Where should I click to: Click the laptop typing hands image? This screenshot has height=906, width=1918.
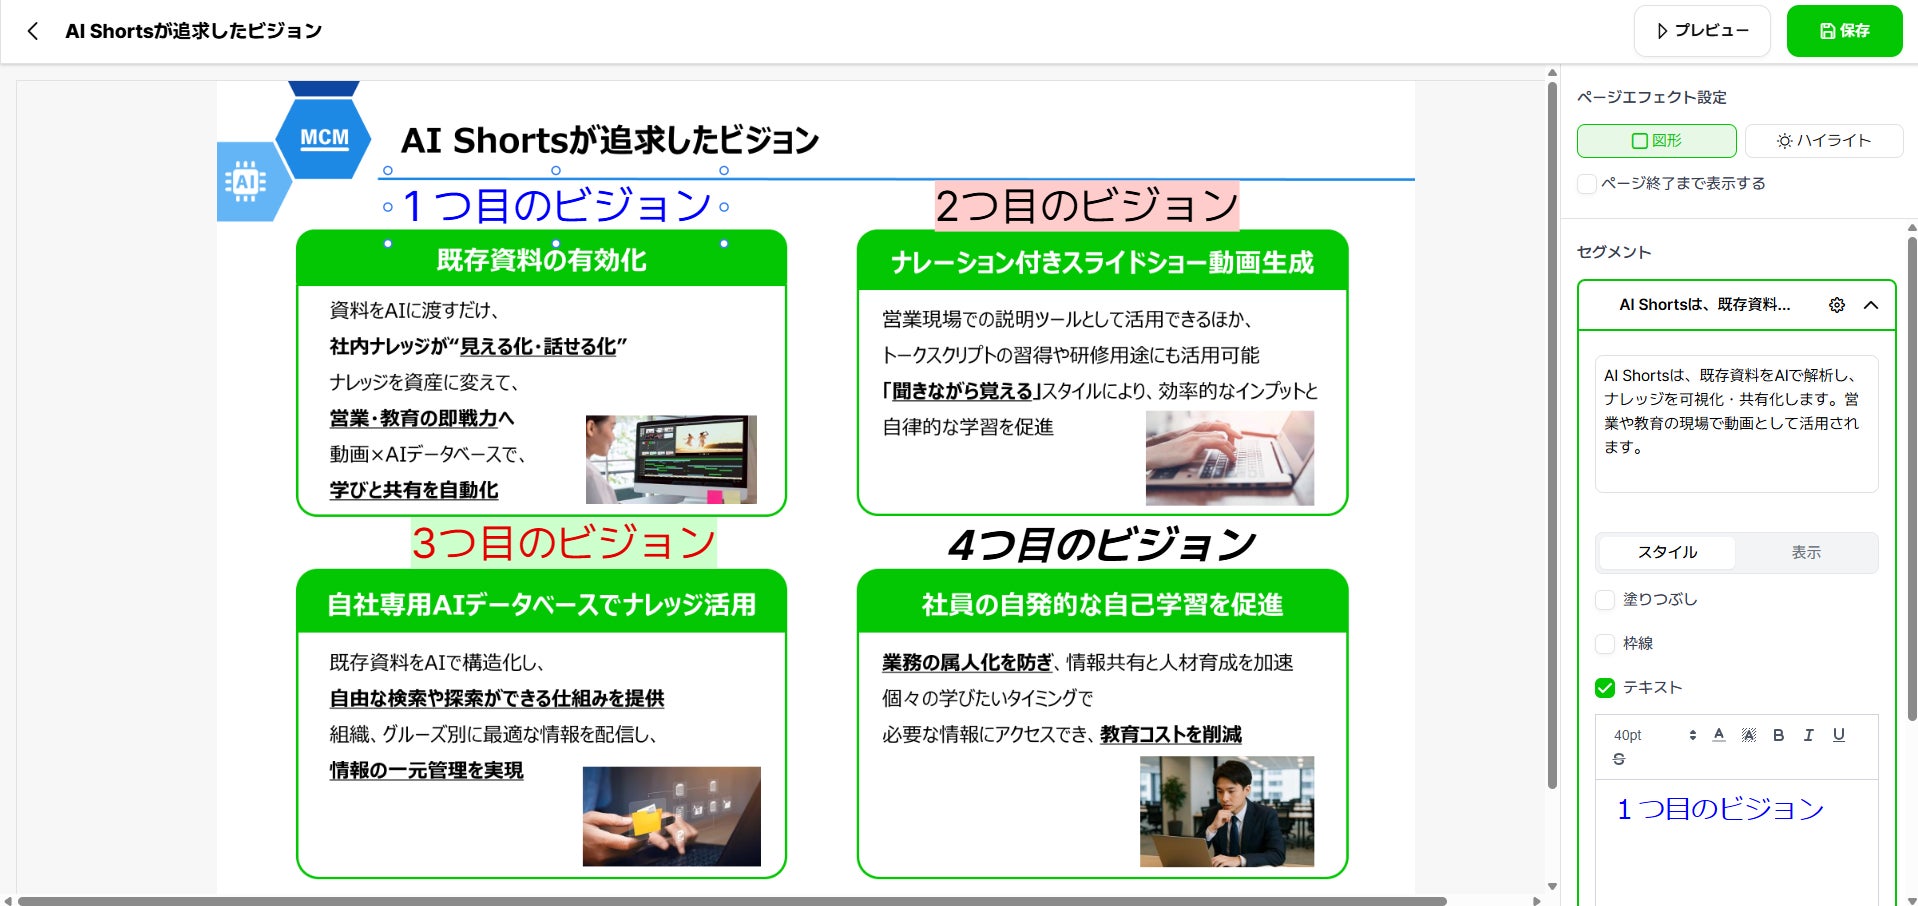[x=1230, y=458]
